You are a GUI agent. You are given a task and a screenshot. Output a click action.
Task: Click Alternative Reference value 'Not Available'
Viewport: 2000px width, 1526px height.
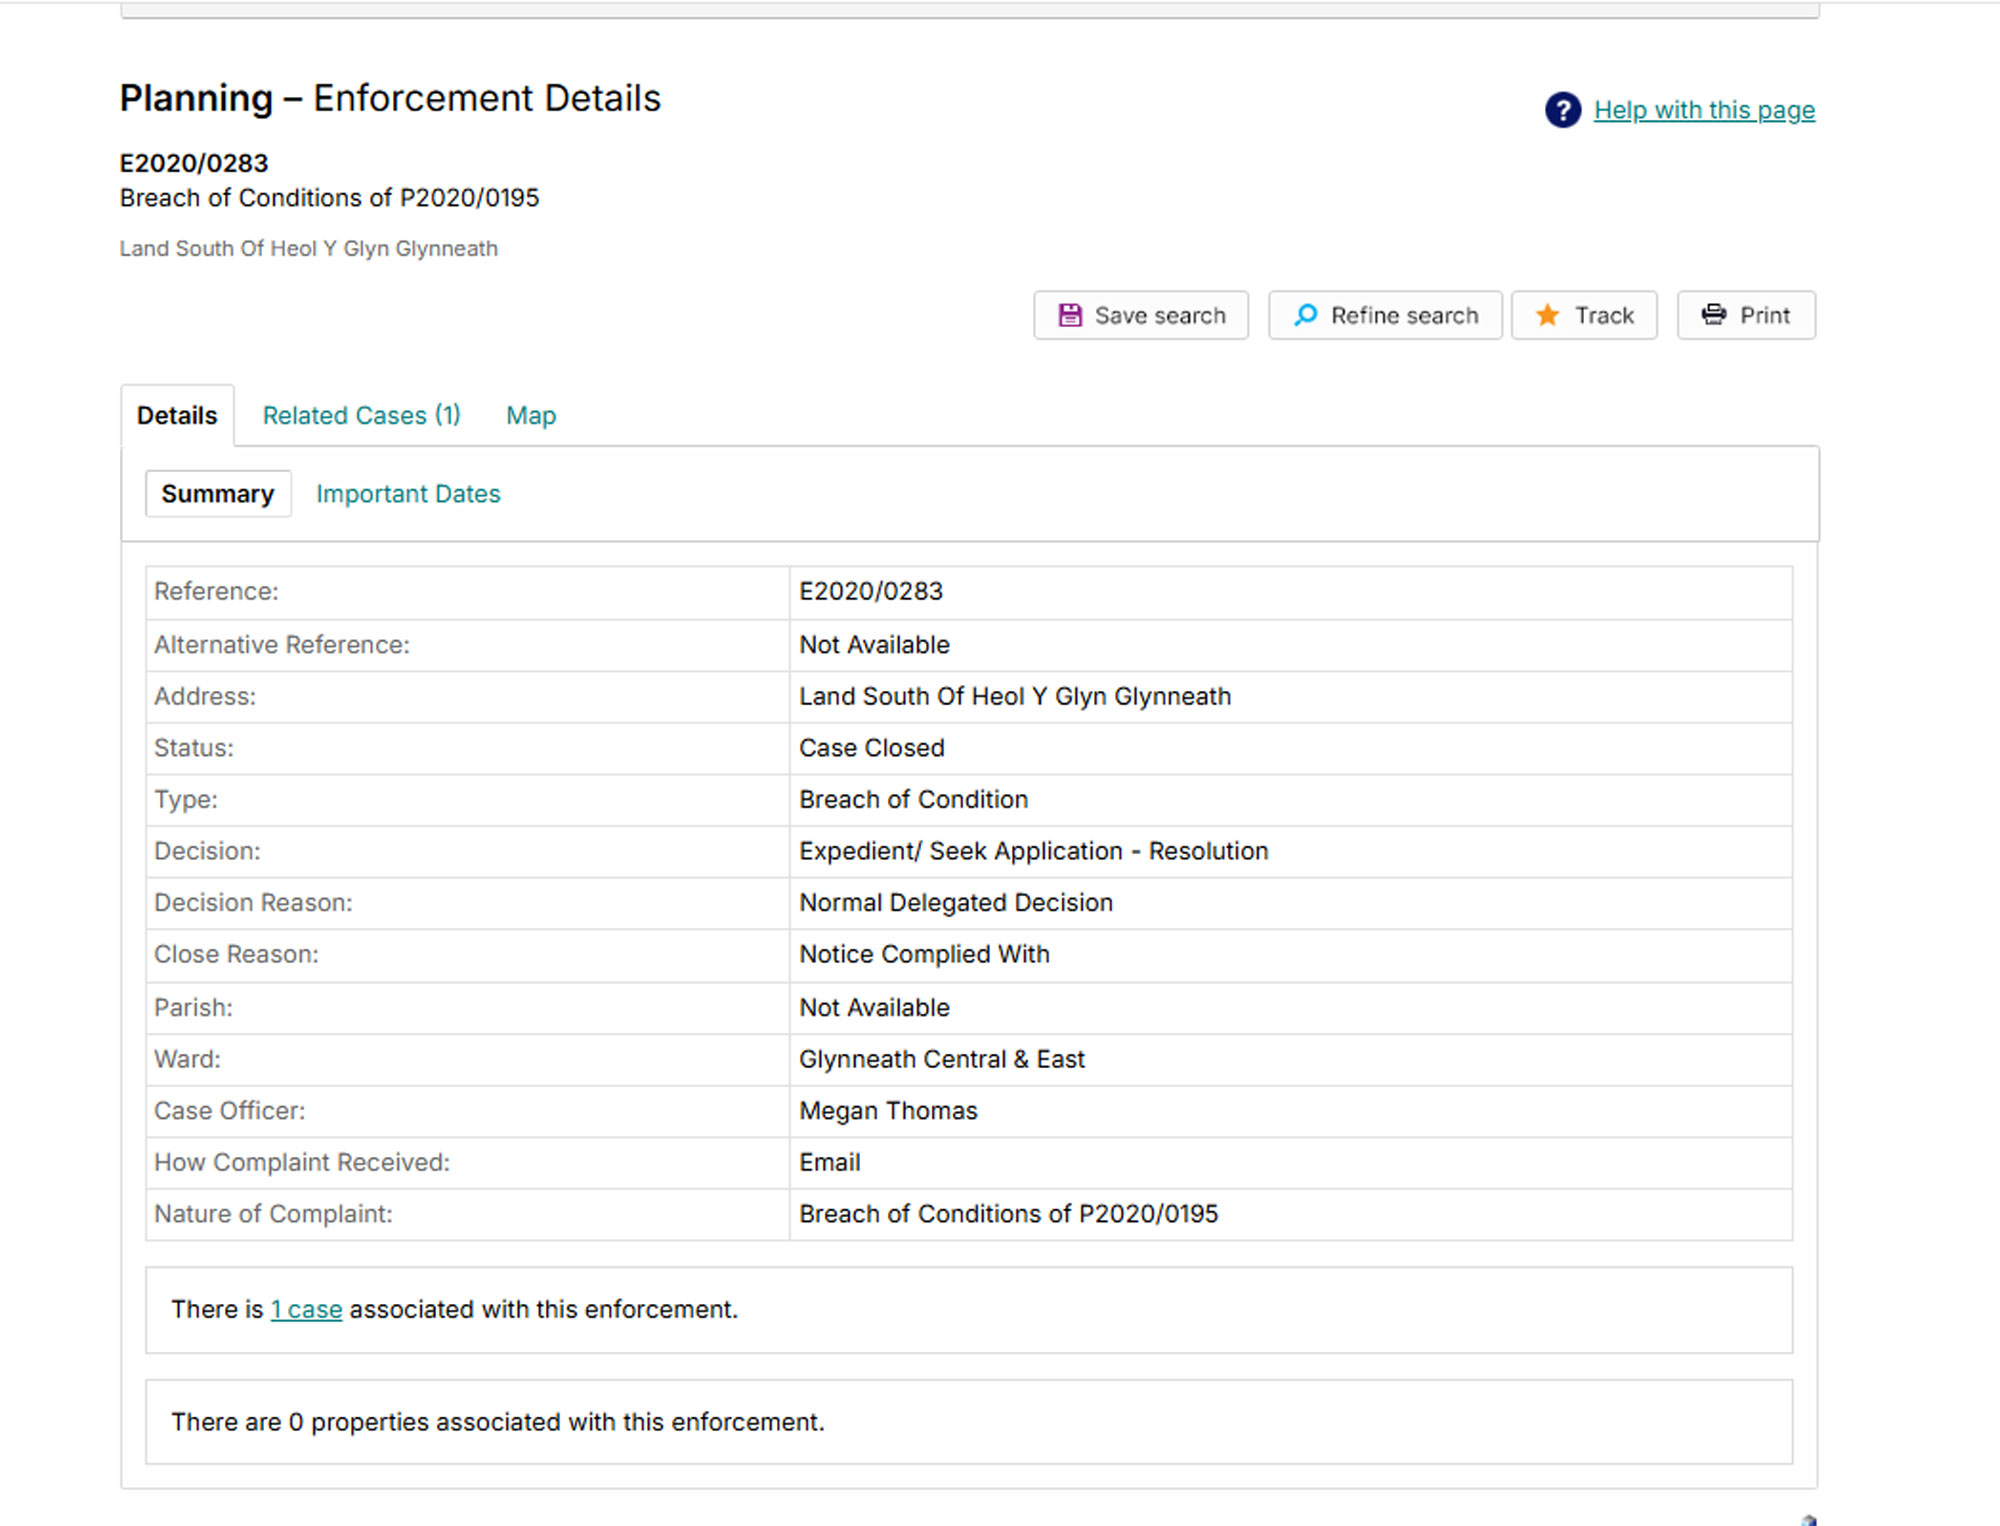(874, 645)
